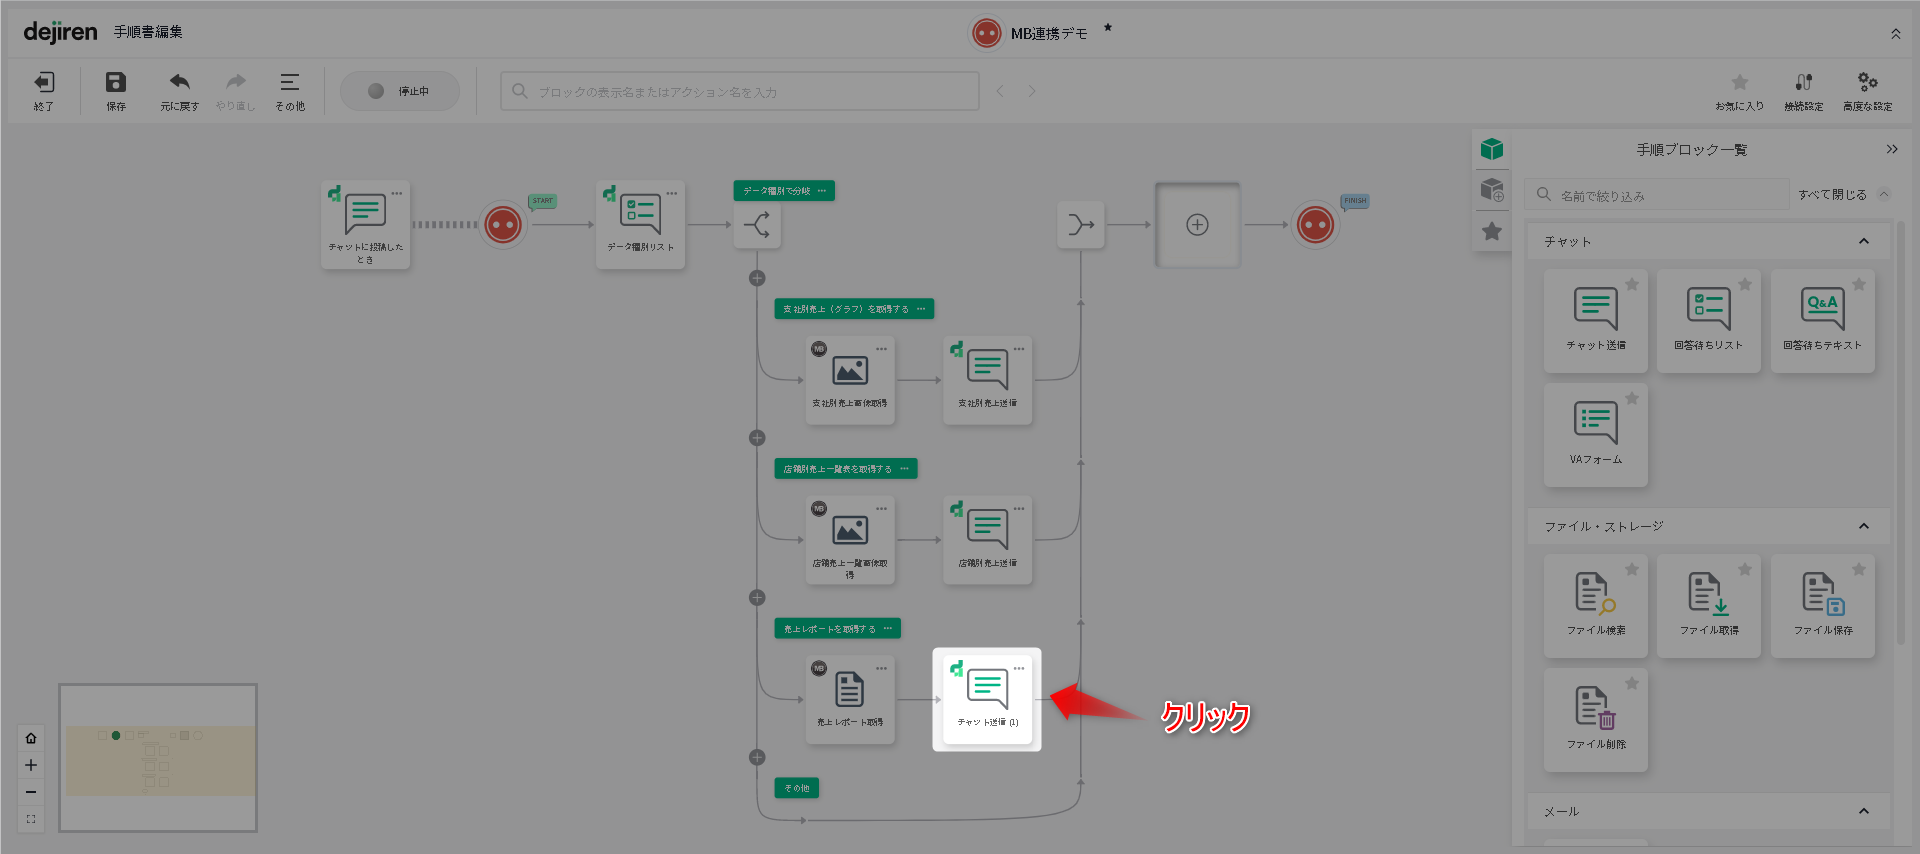This screenshot has height=854, width=1920.
Task: Select the merge node block
Action: (x=1080, y=225)
